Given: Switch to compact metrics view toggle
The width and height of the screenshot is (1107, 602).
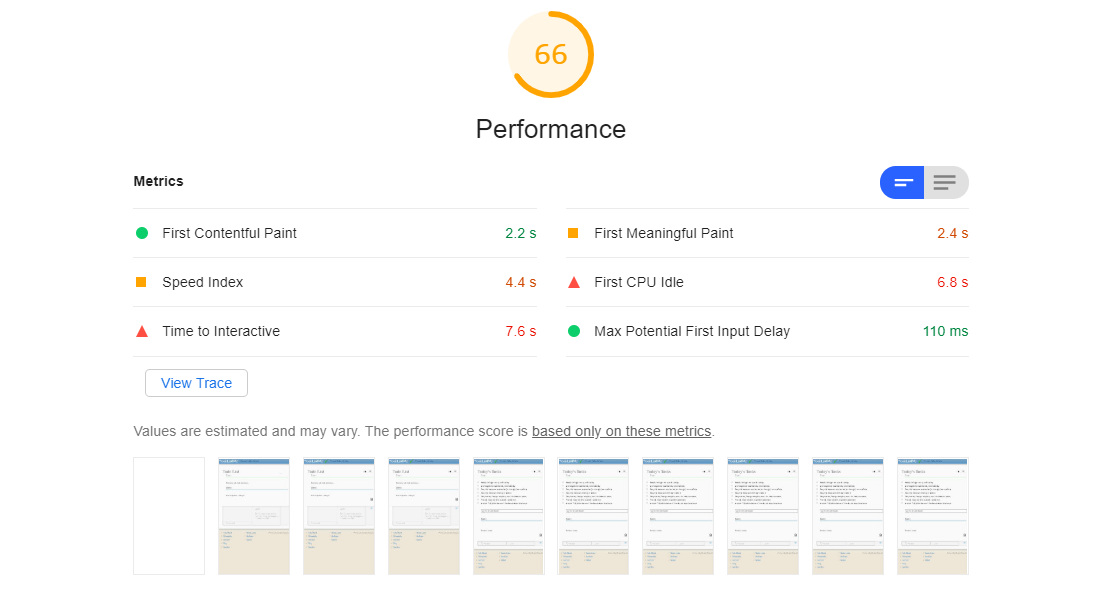Looking at the screenshot, I should [902, 183].
